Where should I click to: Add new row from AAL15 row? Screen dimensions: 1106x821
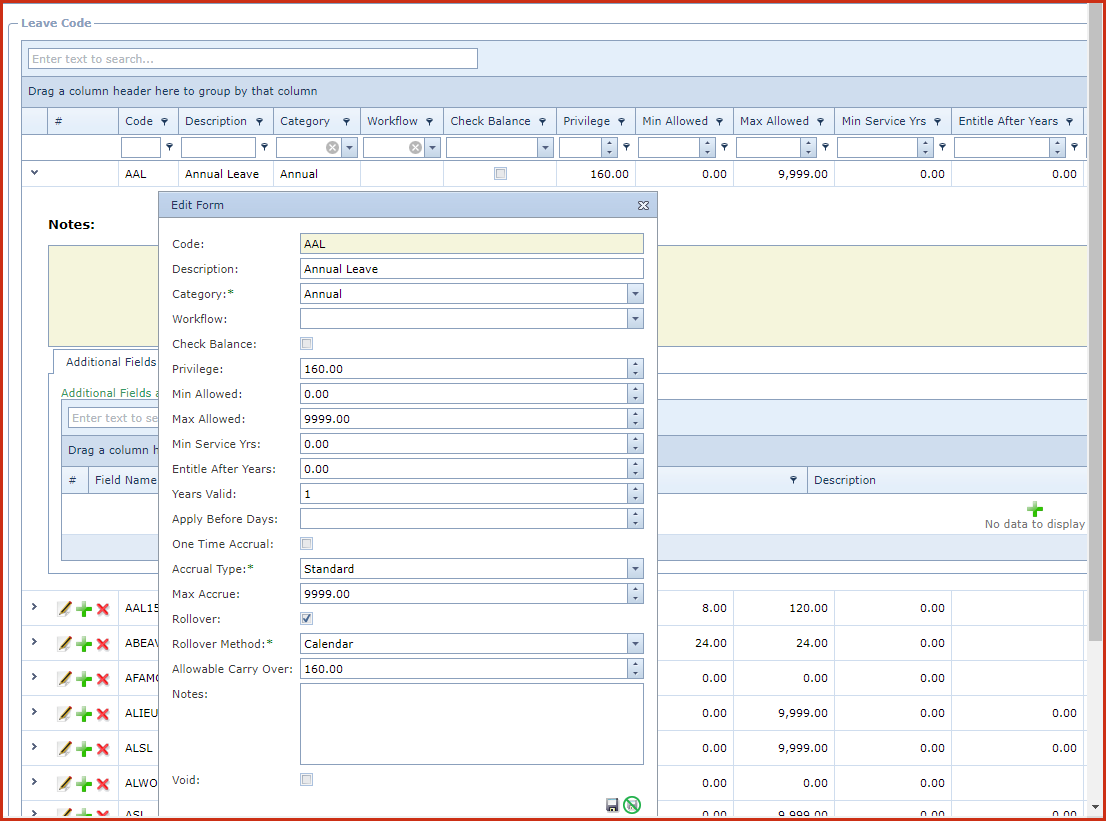coord(84,609)
